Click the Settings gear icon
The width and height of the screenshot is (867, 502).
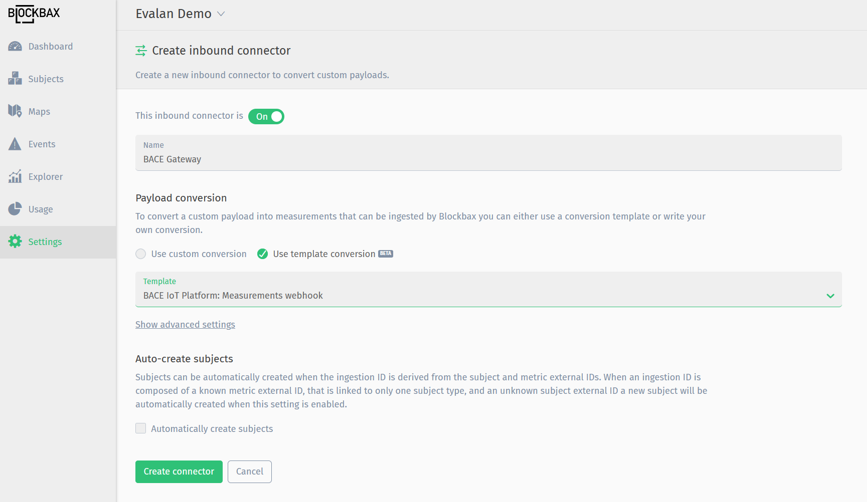15,242
